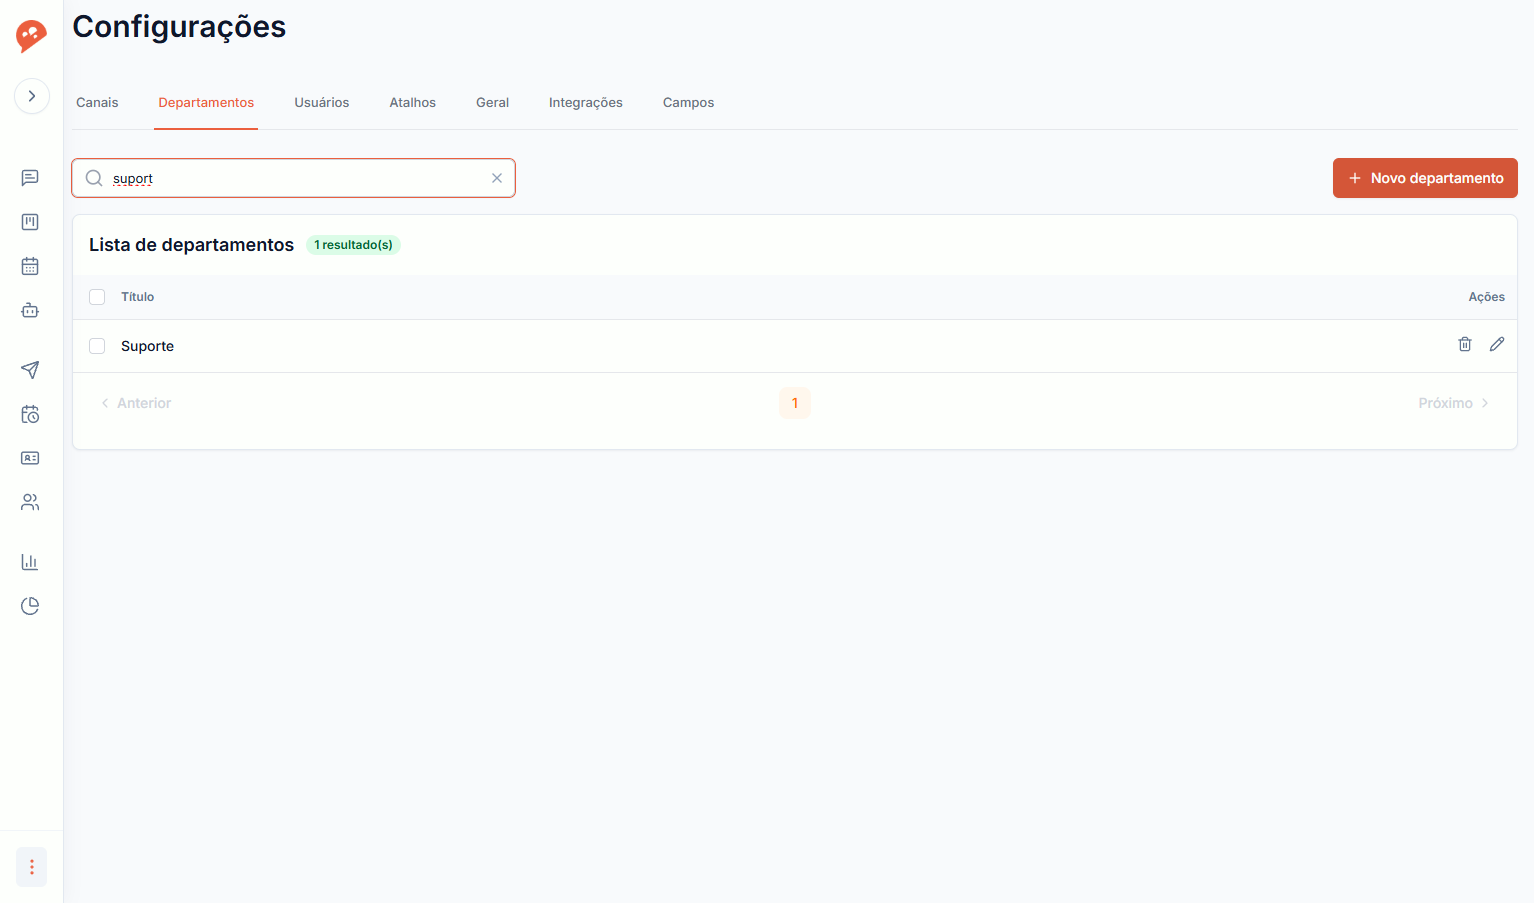Viewport: 1534px width, 903px height.
Task: Open the three-dot more menu at sidebar bottom
Action: (32, 867)
